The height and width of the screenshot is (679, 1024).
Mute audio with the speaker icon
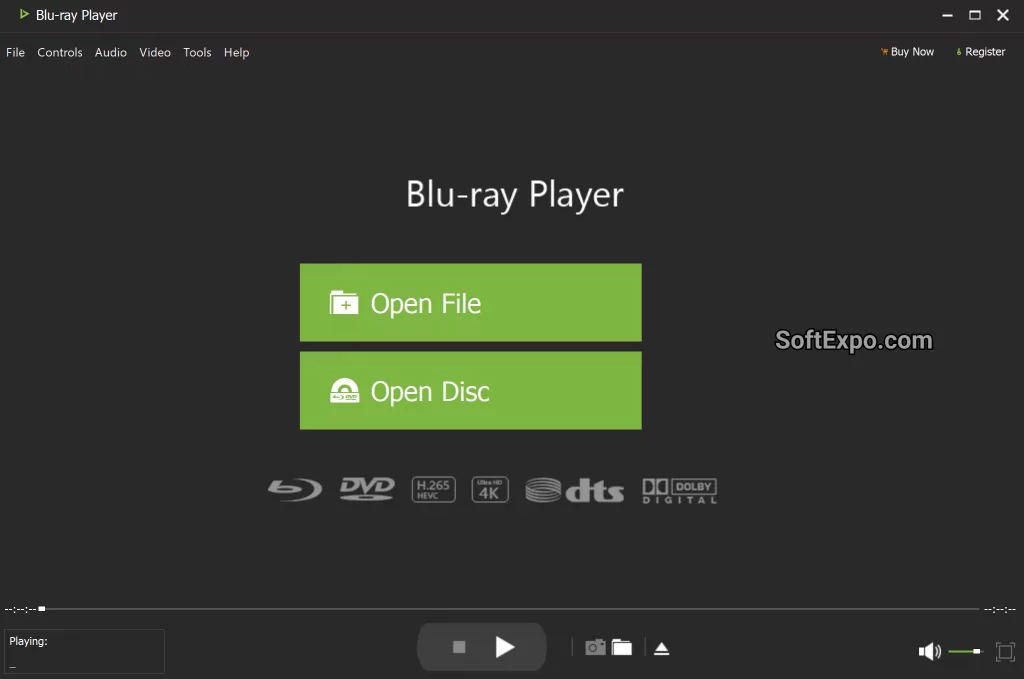[x=928, y=651]
